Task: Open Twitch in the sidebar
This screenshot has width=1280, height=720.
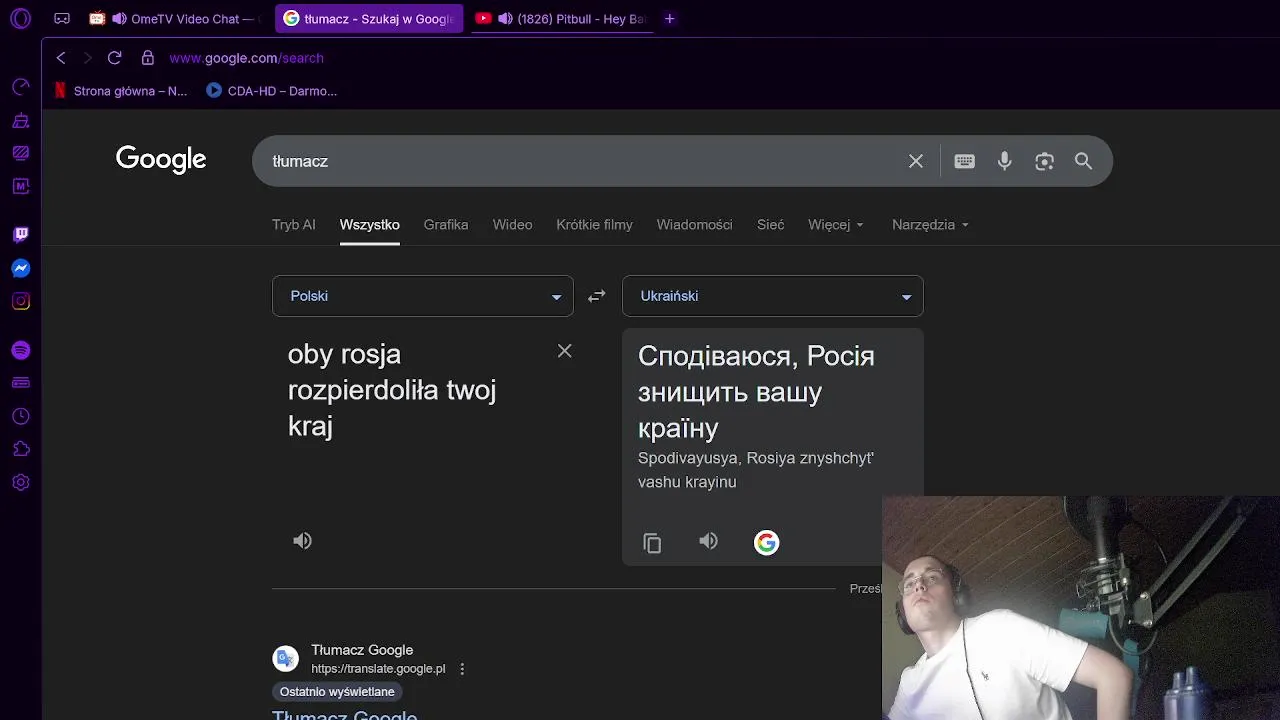Action: [20, 235]
